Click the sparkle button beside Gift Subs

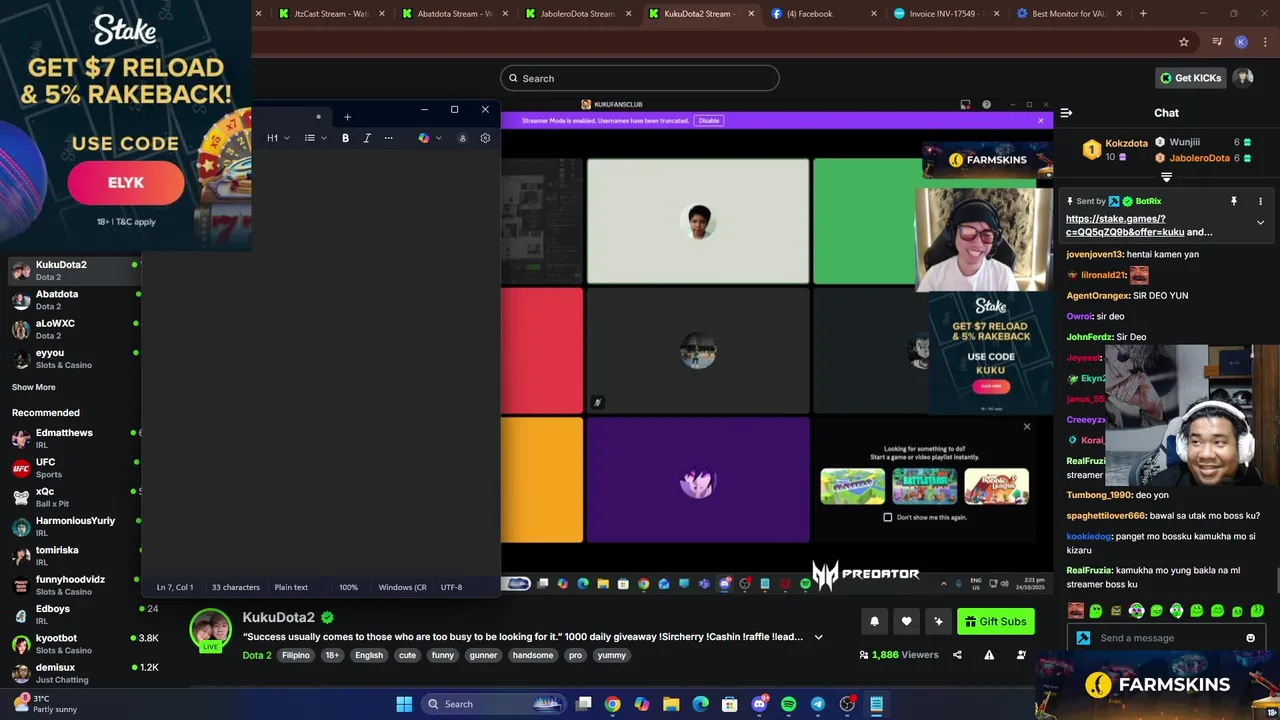coord(938,621)
